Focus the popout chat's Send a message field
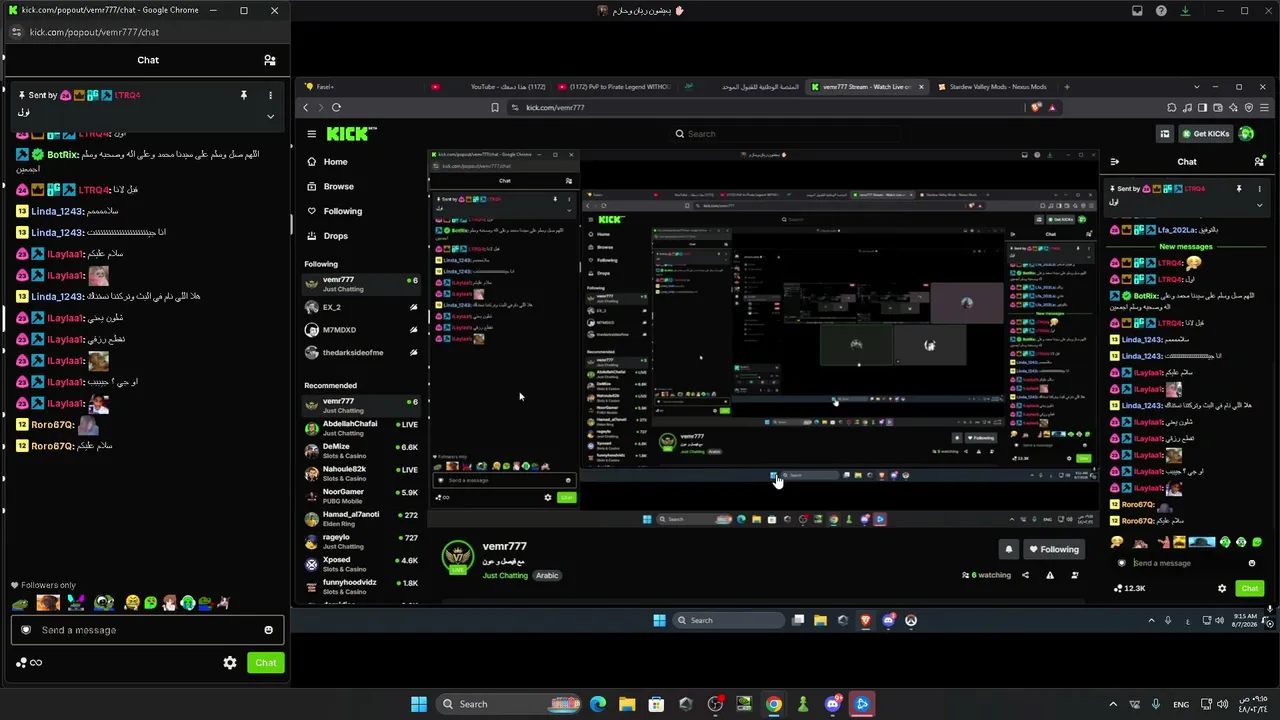This screenshot has height=720, width=1280. pos(148,630)
